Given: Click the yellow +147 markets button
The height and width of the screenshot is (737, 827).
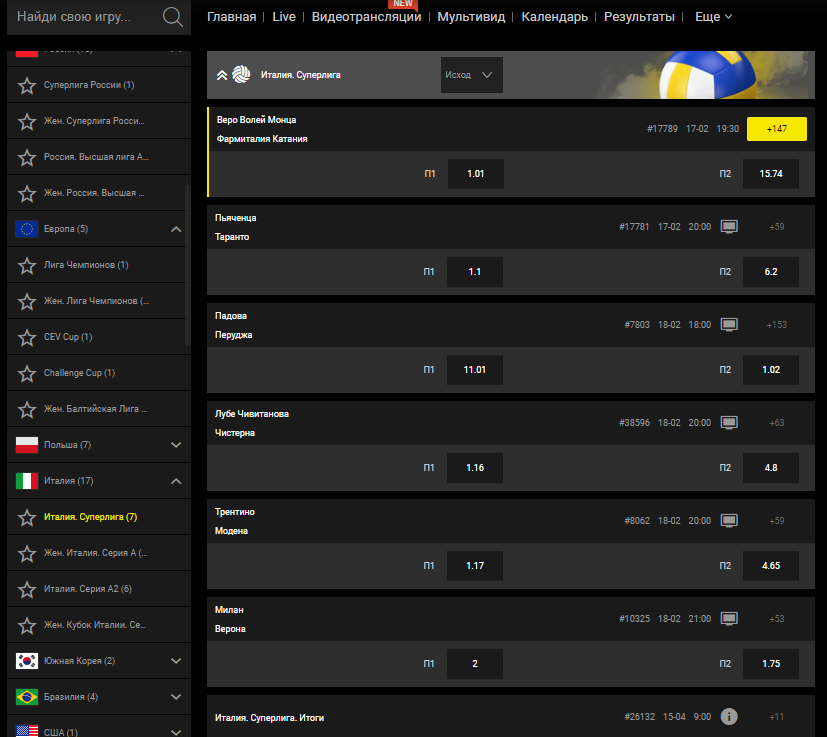Looking at the screenshot, I should (777, 129).
